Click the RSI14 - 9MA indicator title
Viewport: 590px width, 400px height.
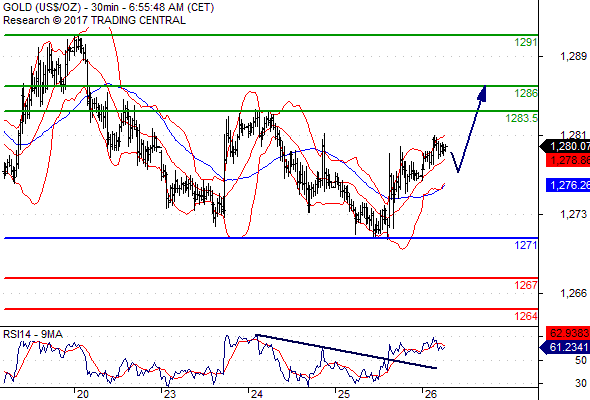33,334
